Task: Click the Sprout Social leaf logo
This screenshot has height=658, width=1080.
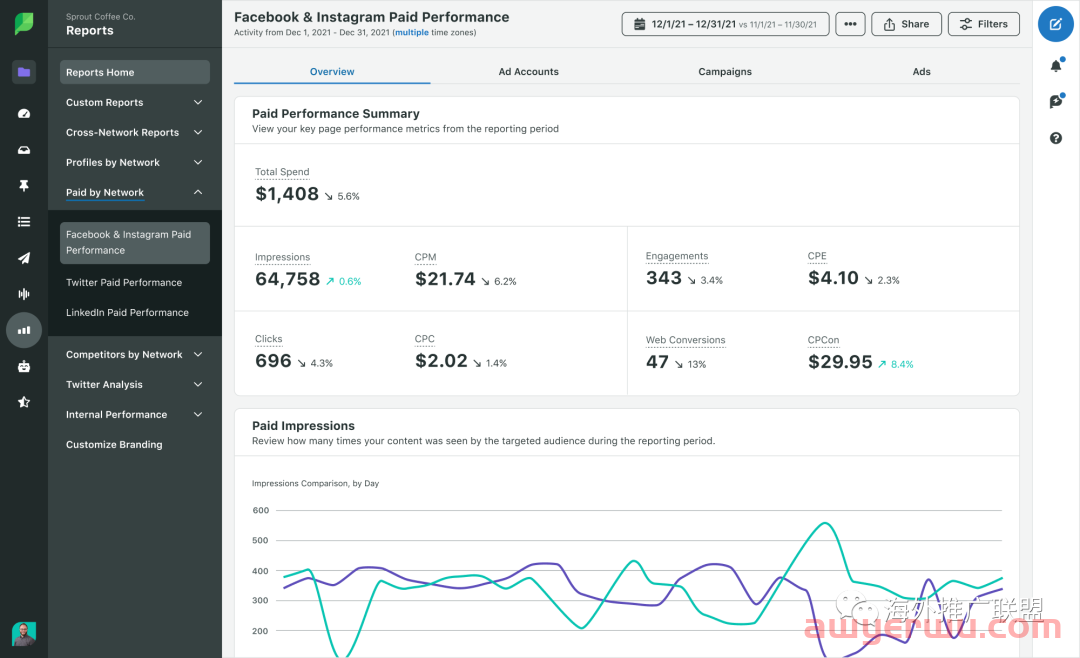Action: (x=24, y=23)
